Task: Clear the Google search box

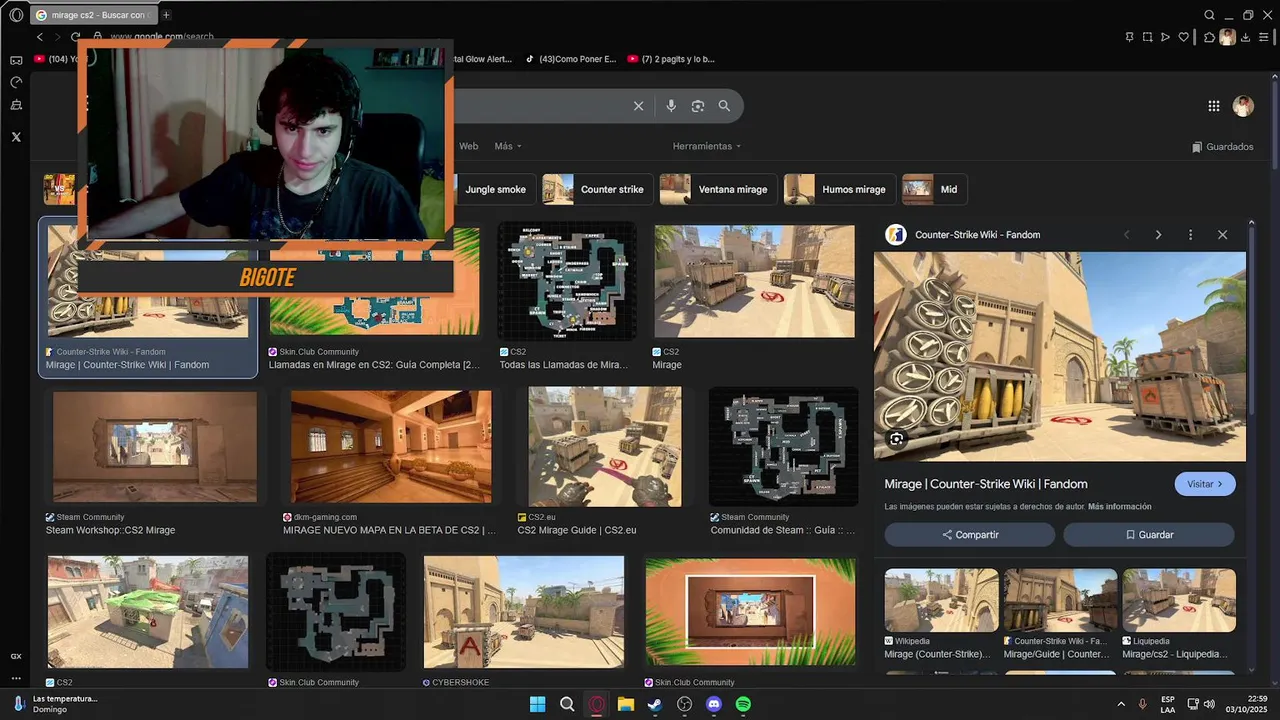Action: pos(639,106)
